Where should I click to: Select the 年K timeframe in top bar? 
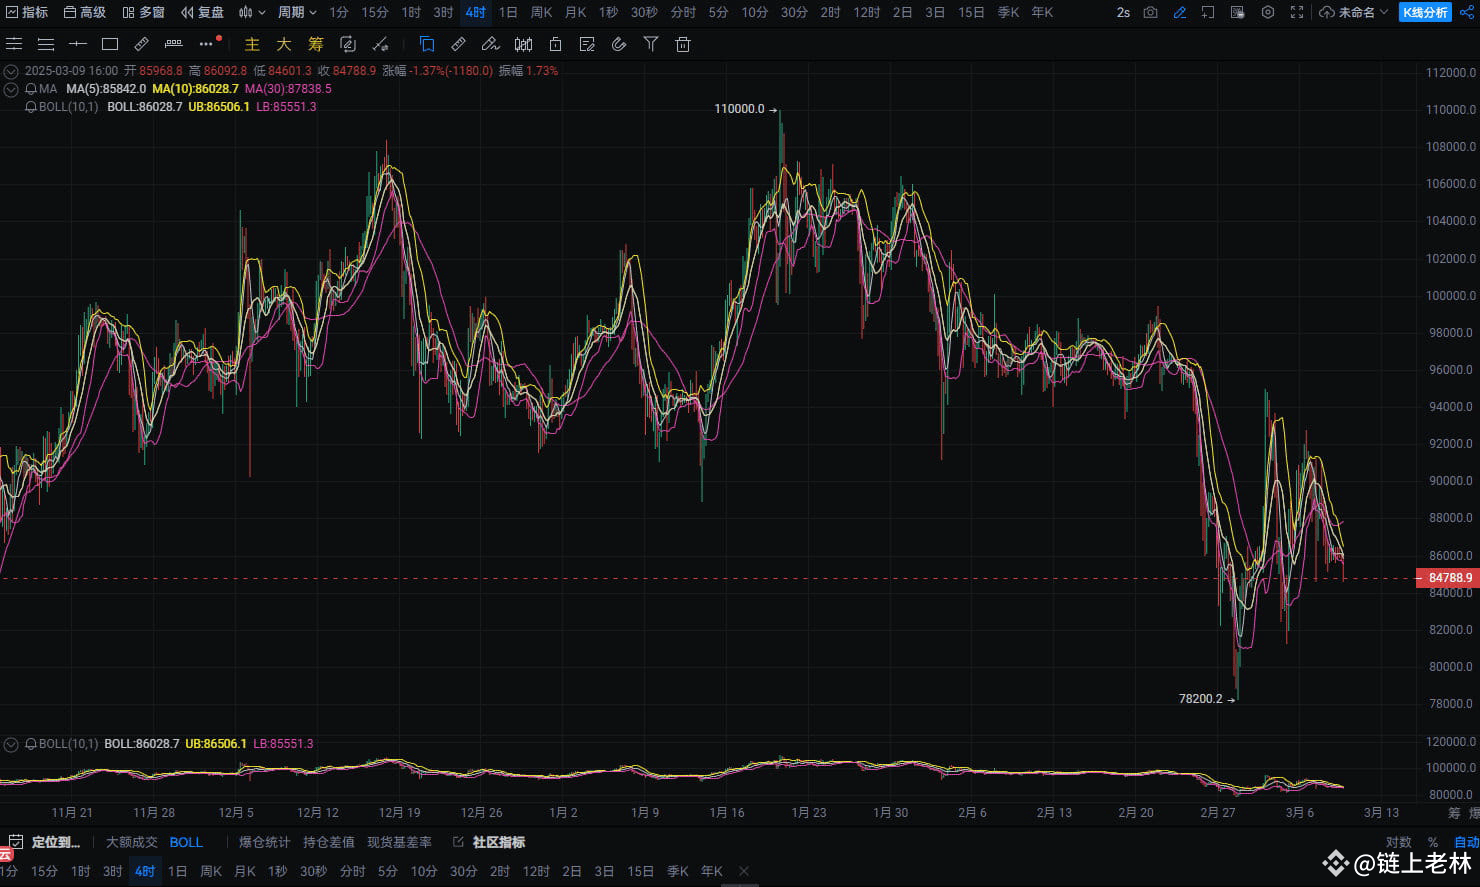pos(1042,12)
